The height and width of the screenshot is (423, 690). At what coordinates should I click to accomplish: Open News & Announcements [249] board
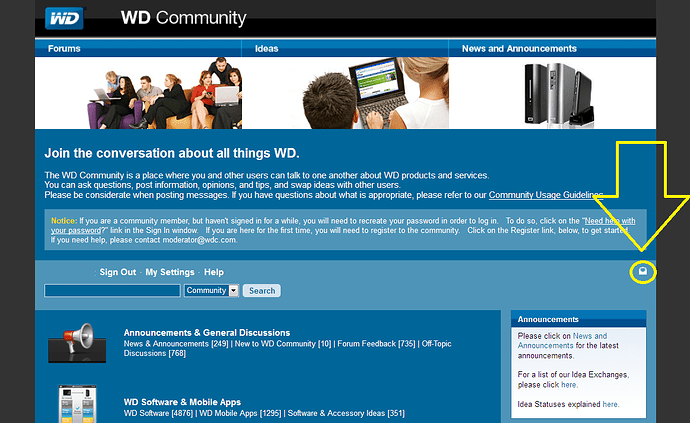point(176,344)
